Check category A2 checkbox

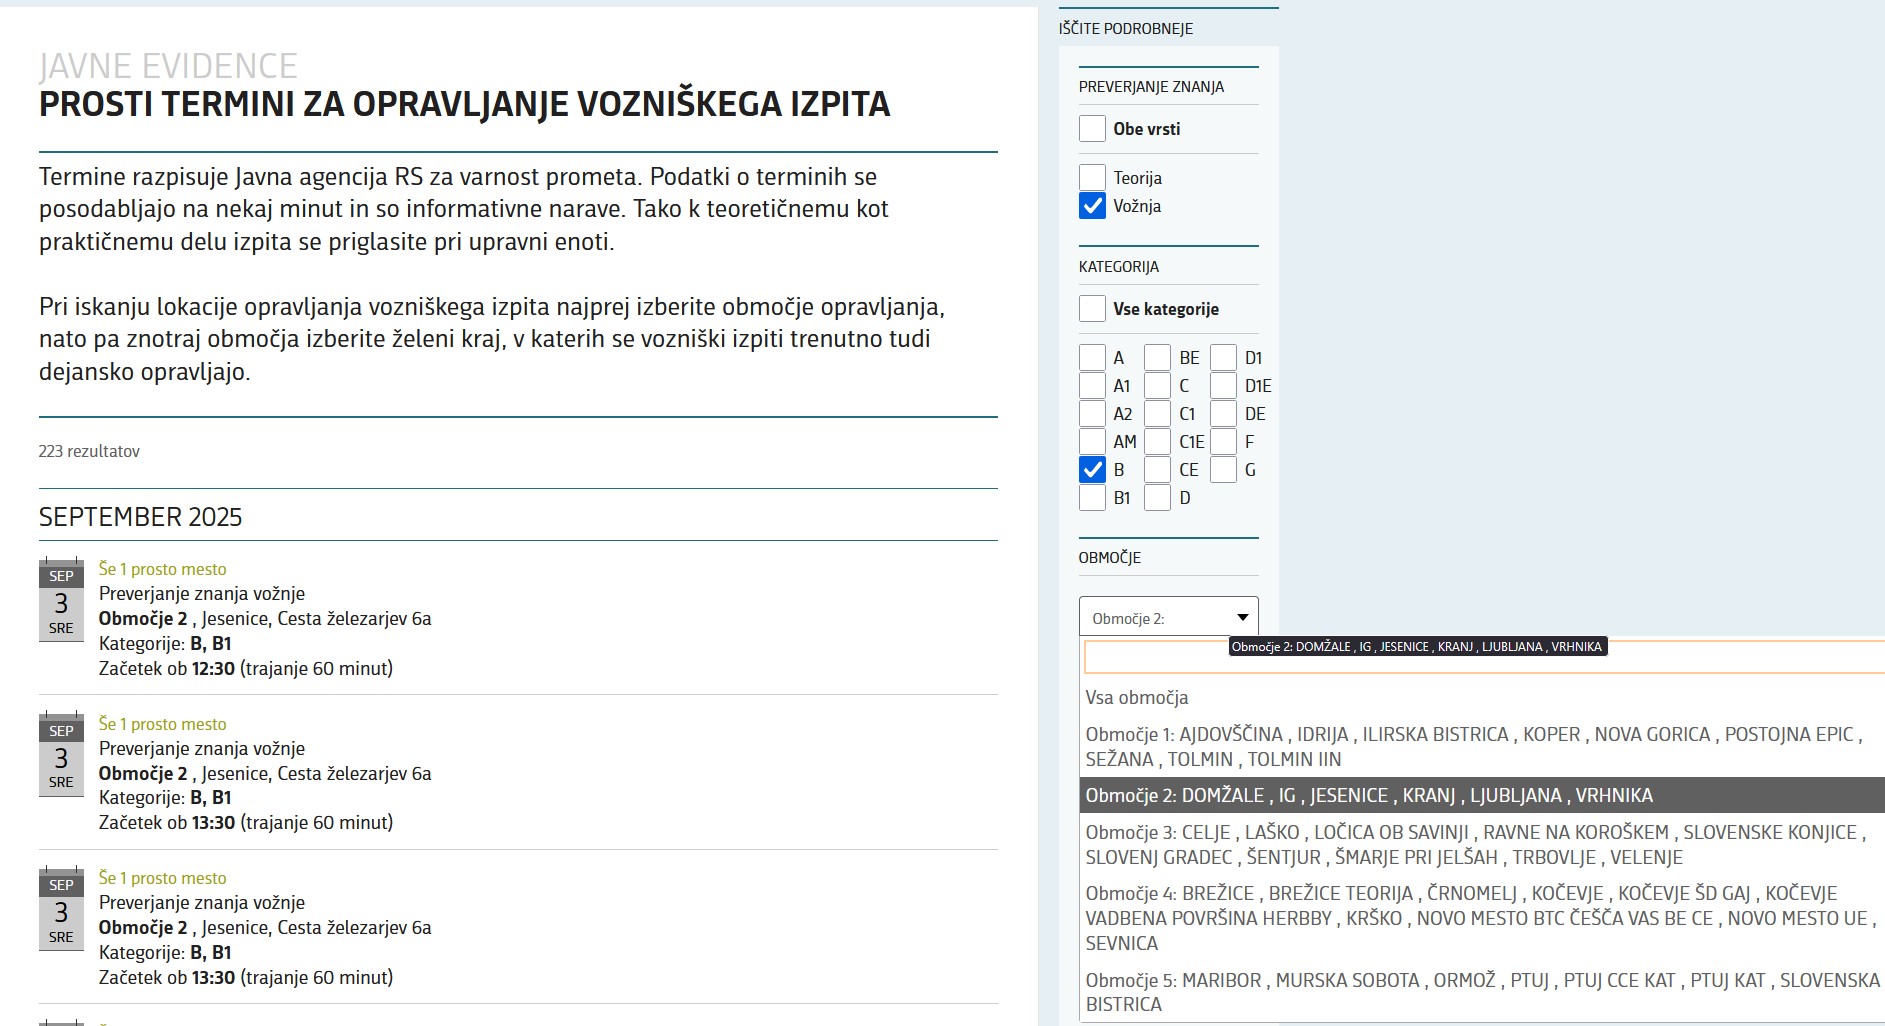[1092, 414]
